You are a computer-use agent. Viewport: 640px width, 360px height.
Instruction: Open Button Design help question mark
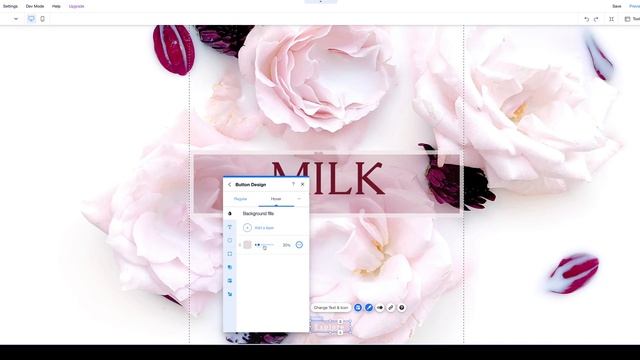(x=293, y=184)
